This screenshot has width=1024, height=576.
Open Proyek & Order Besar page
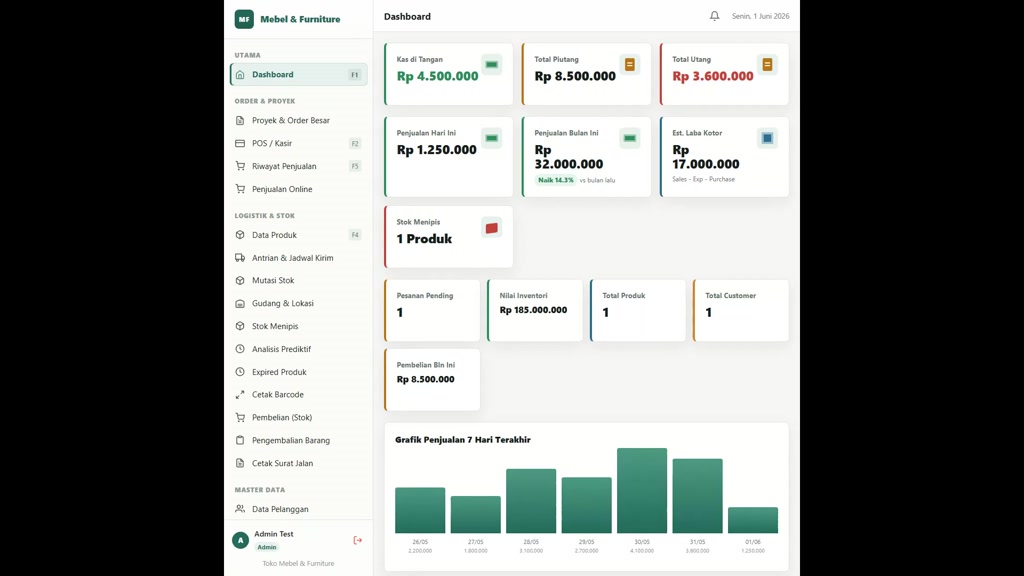(298, 120)
